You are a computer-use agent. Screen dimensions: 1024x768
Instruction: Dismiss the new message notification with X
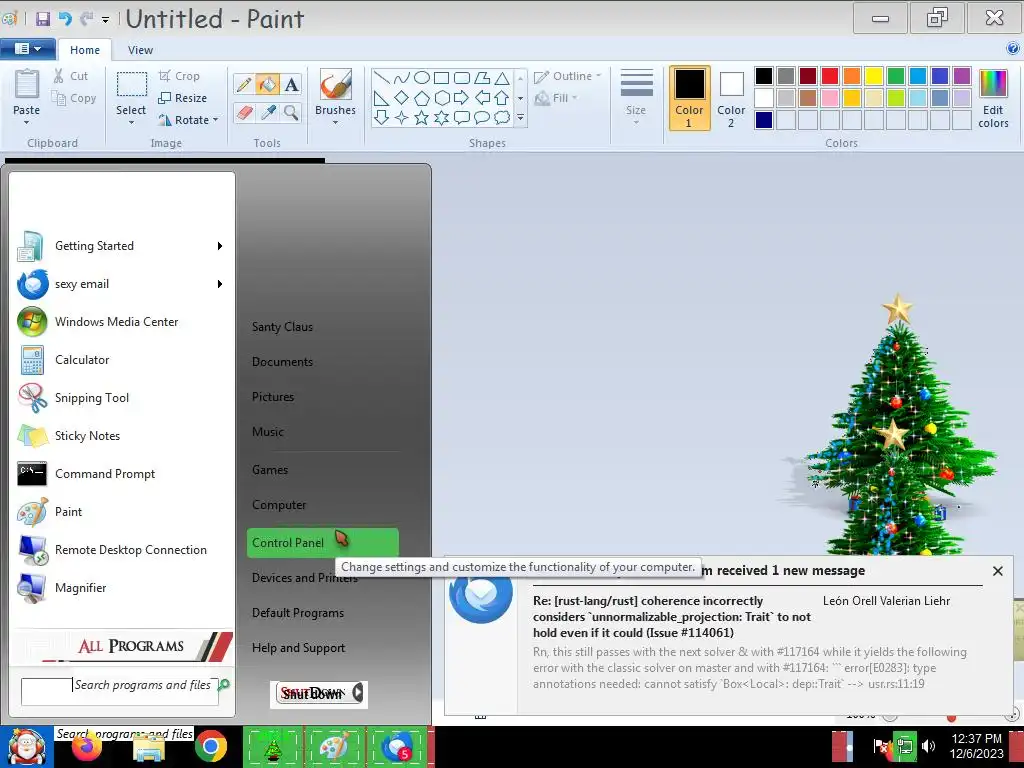pyautogui.click(x=997, y=571)
